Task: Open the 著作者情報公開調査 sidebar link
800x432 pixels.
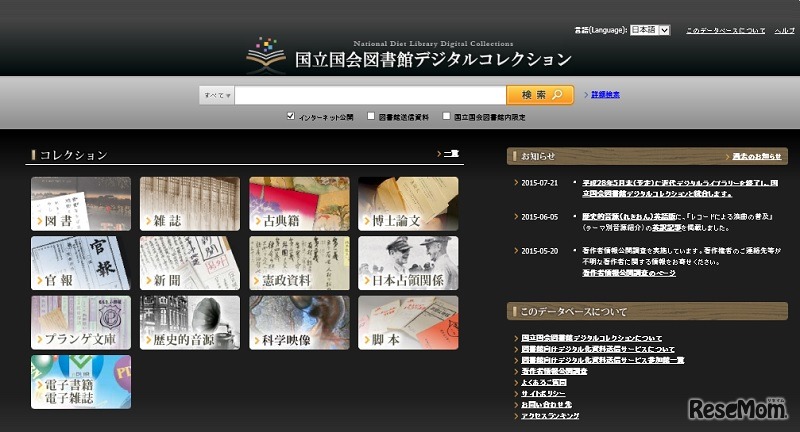Action: click(554, 371)
